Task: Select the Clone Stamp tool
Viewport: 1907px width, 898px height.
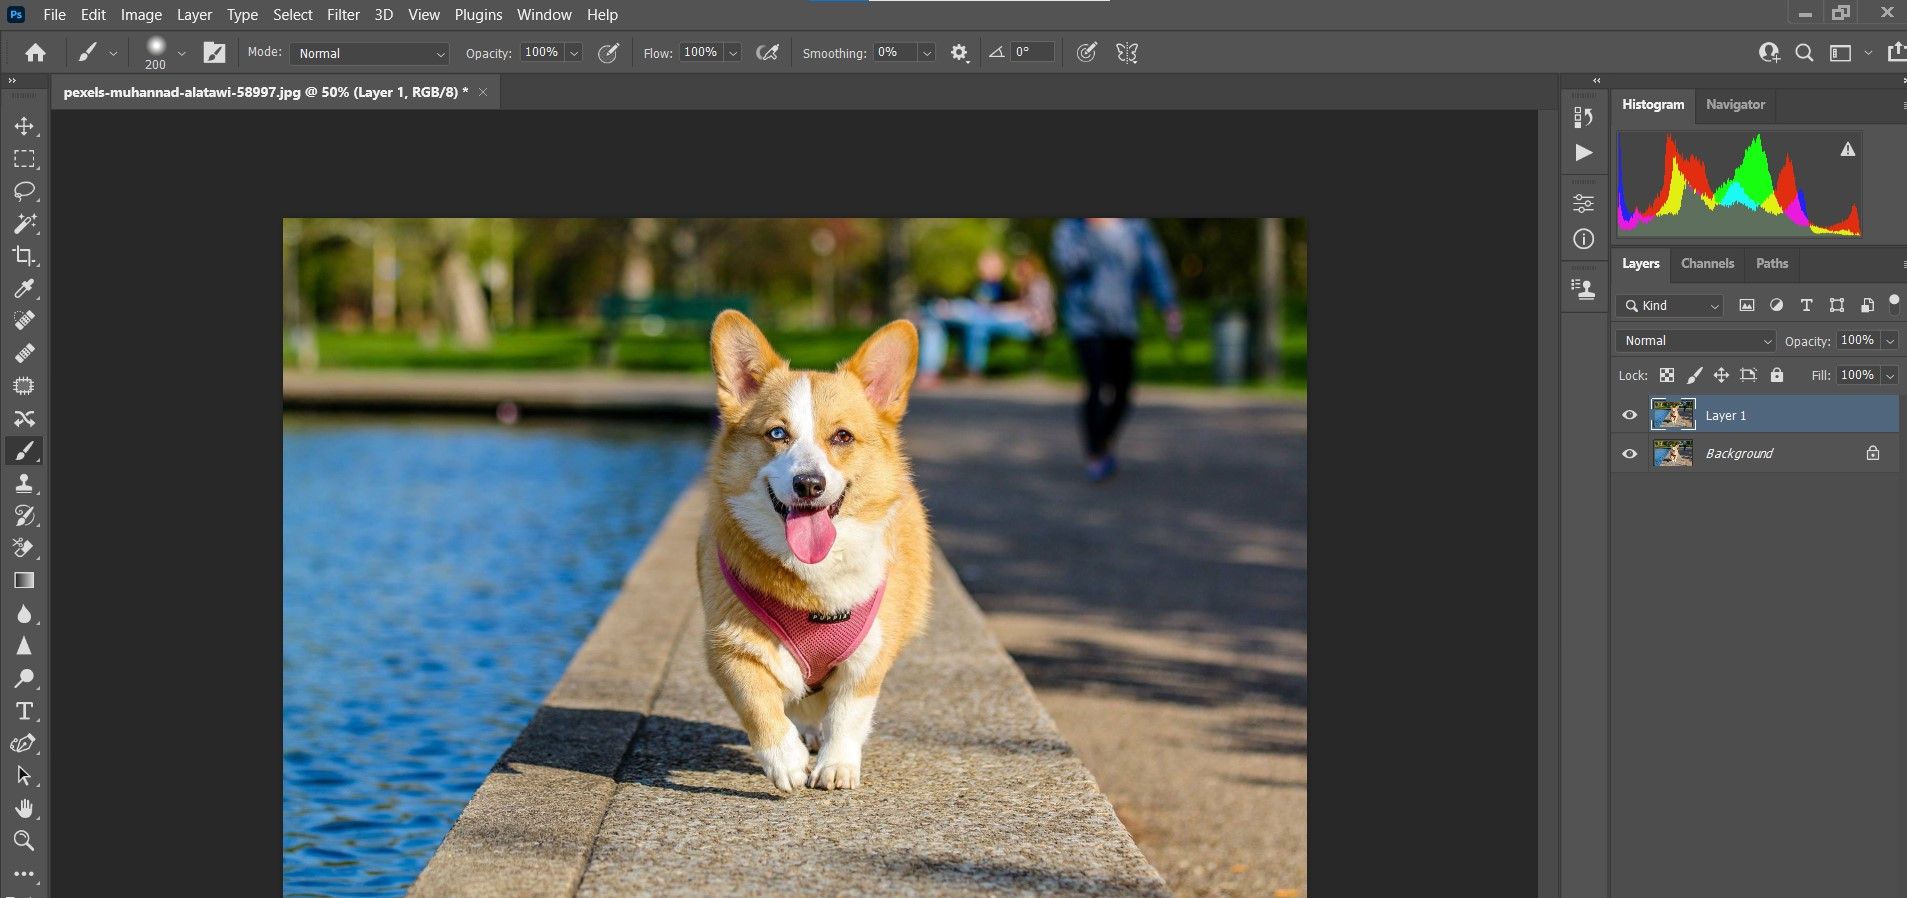Action: (x=24, y=483)
